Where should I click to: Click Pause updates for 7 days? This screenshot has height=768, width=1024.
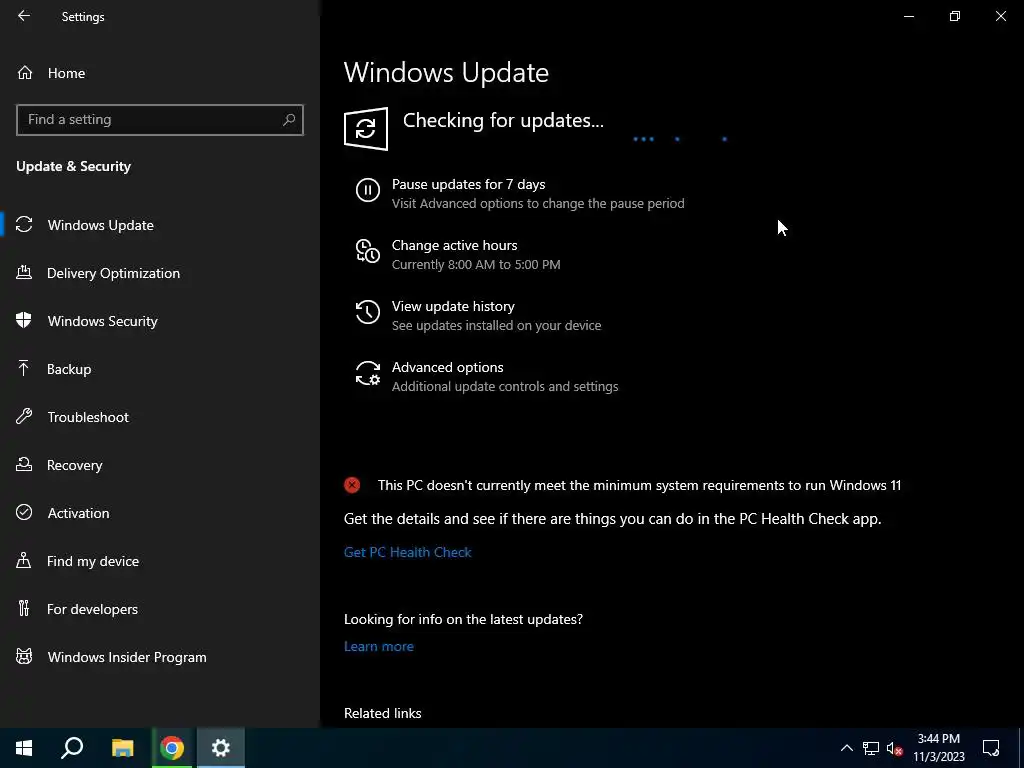tap(468, 184)
